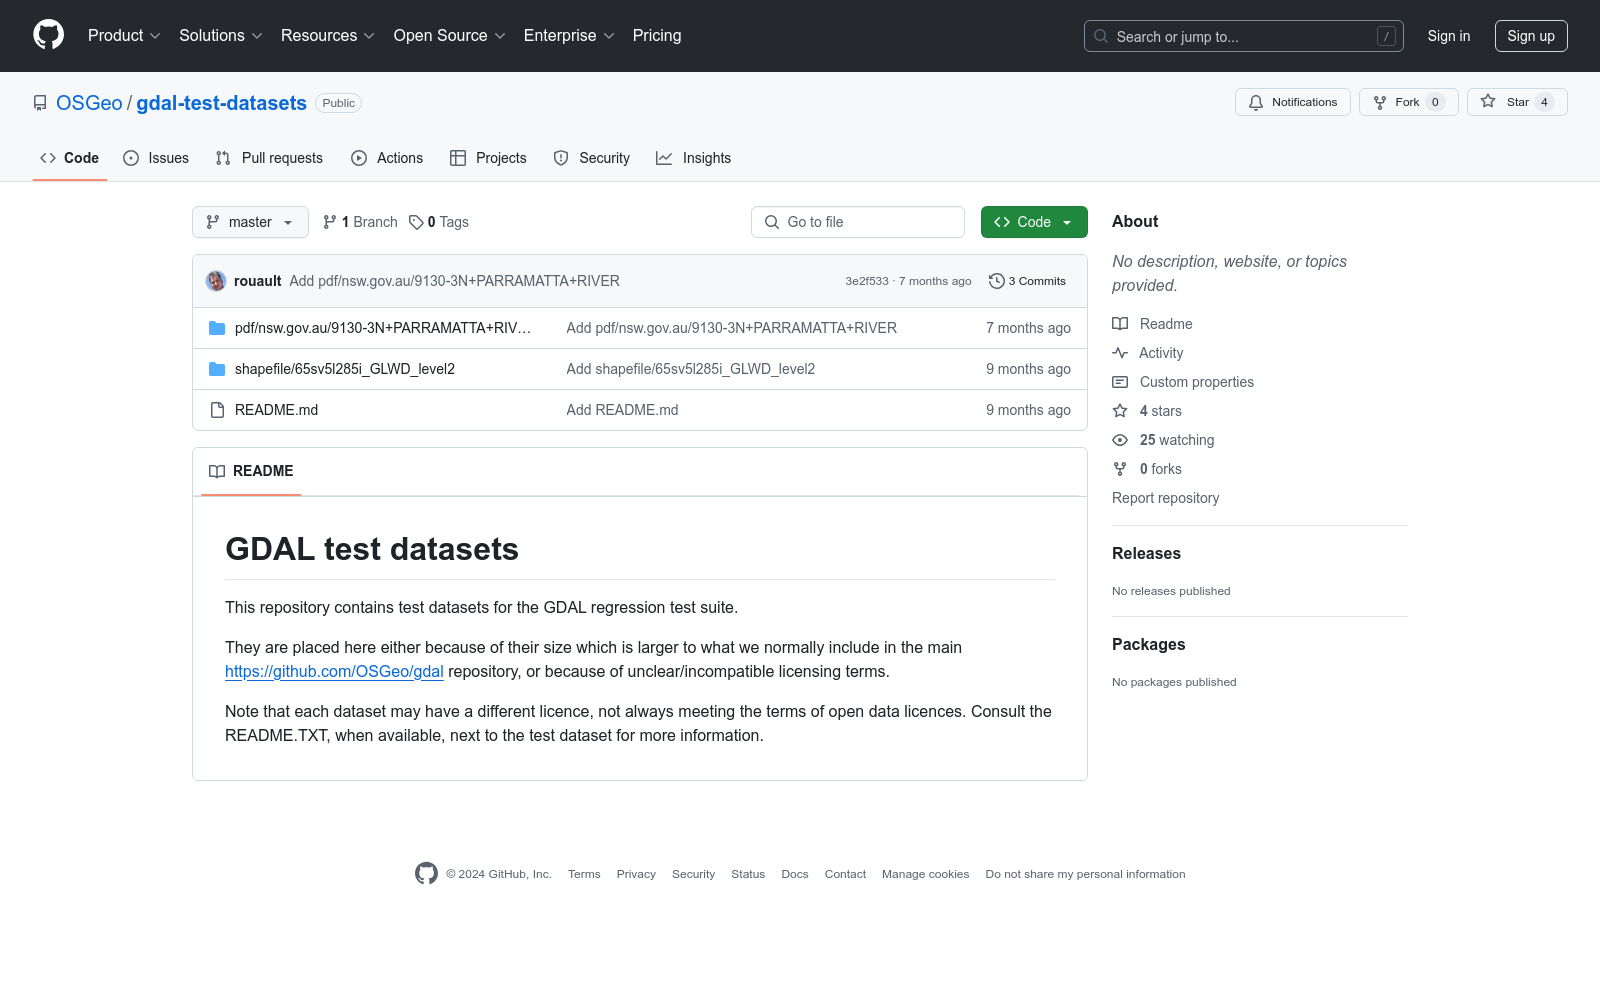This screenshot has width=1600, height=1000.
Task: Open the Enterprise dropdown
Action: pos(569,36)
